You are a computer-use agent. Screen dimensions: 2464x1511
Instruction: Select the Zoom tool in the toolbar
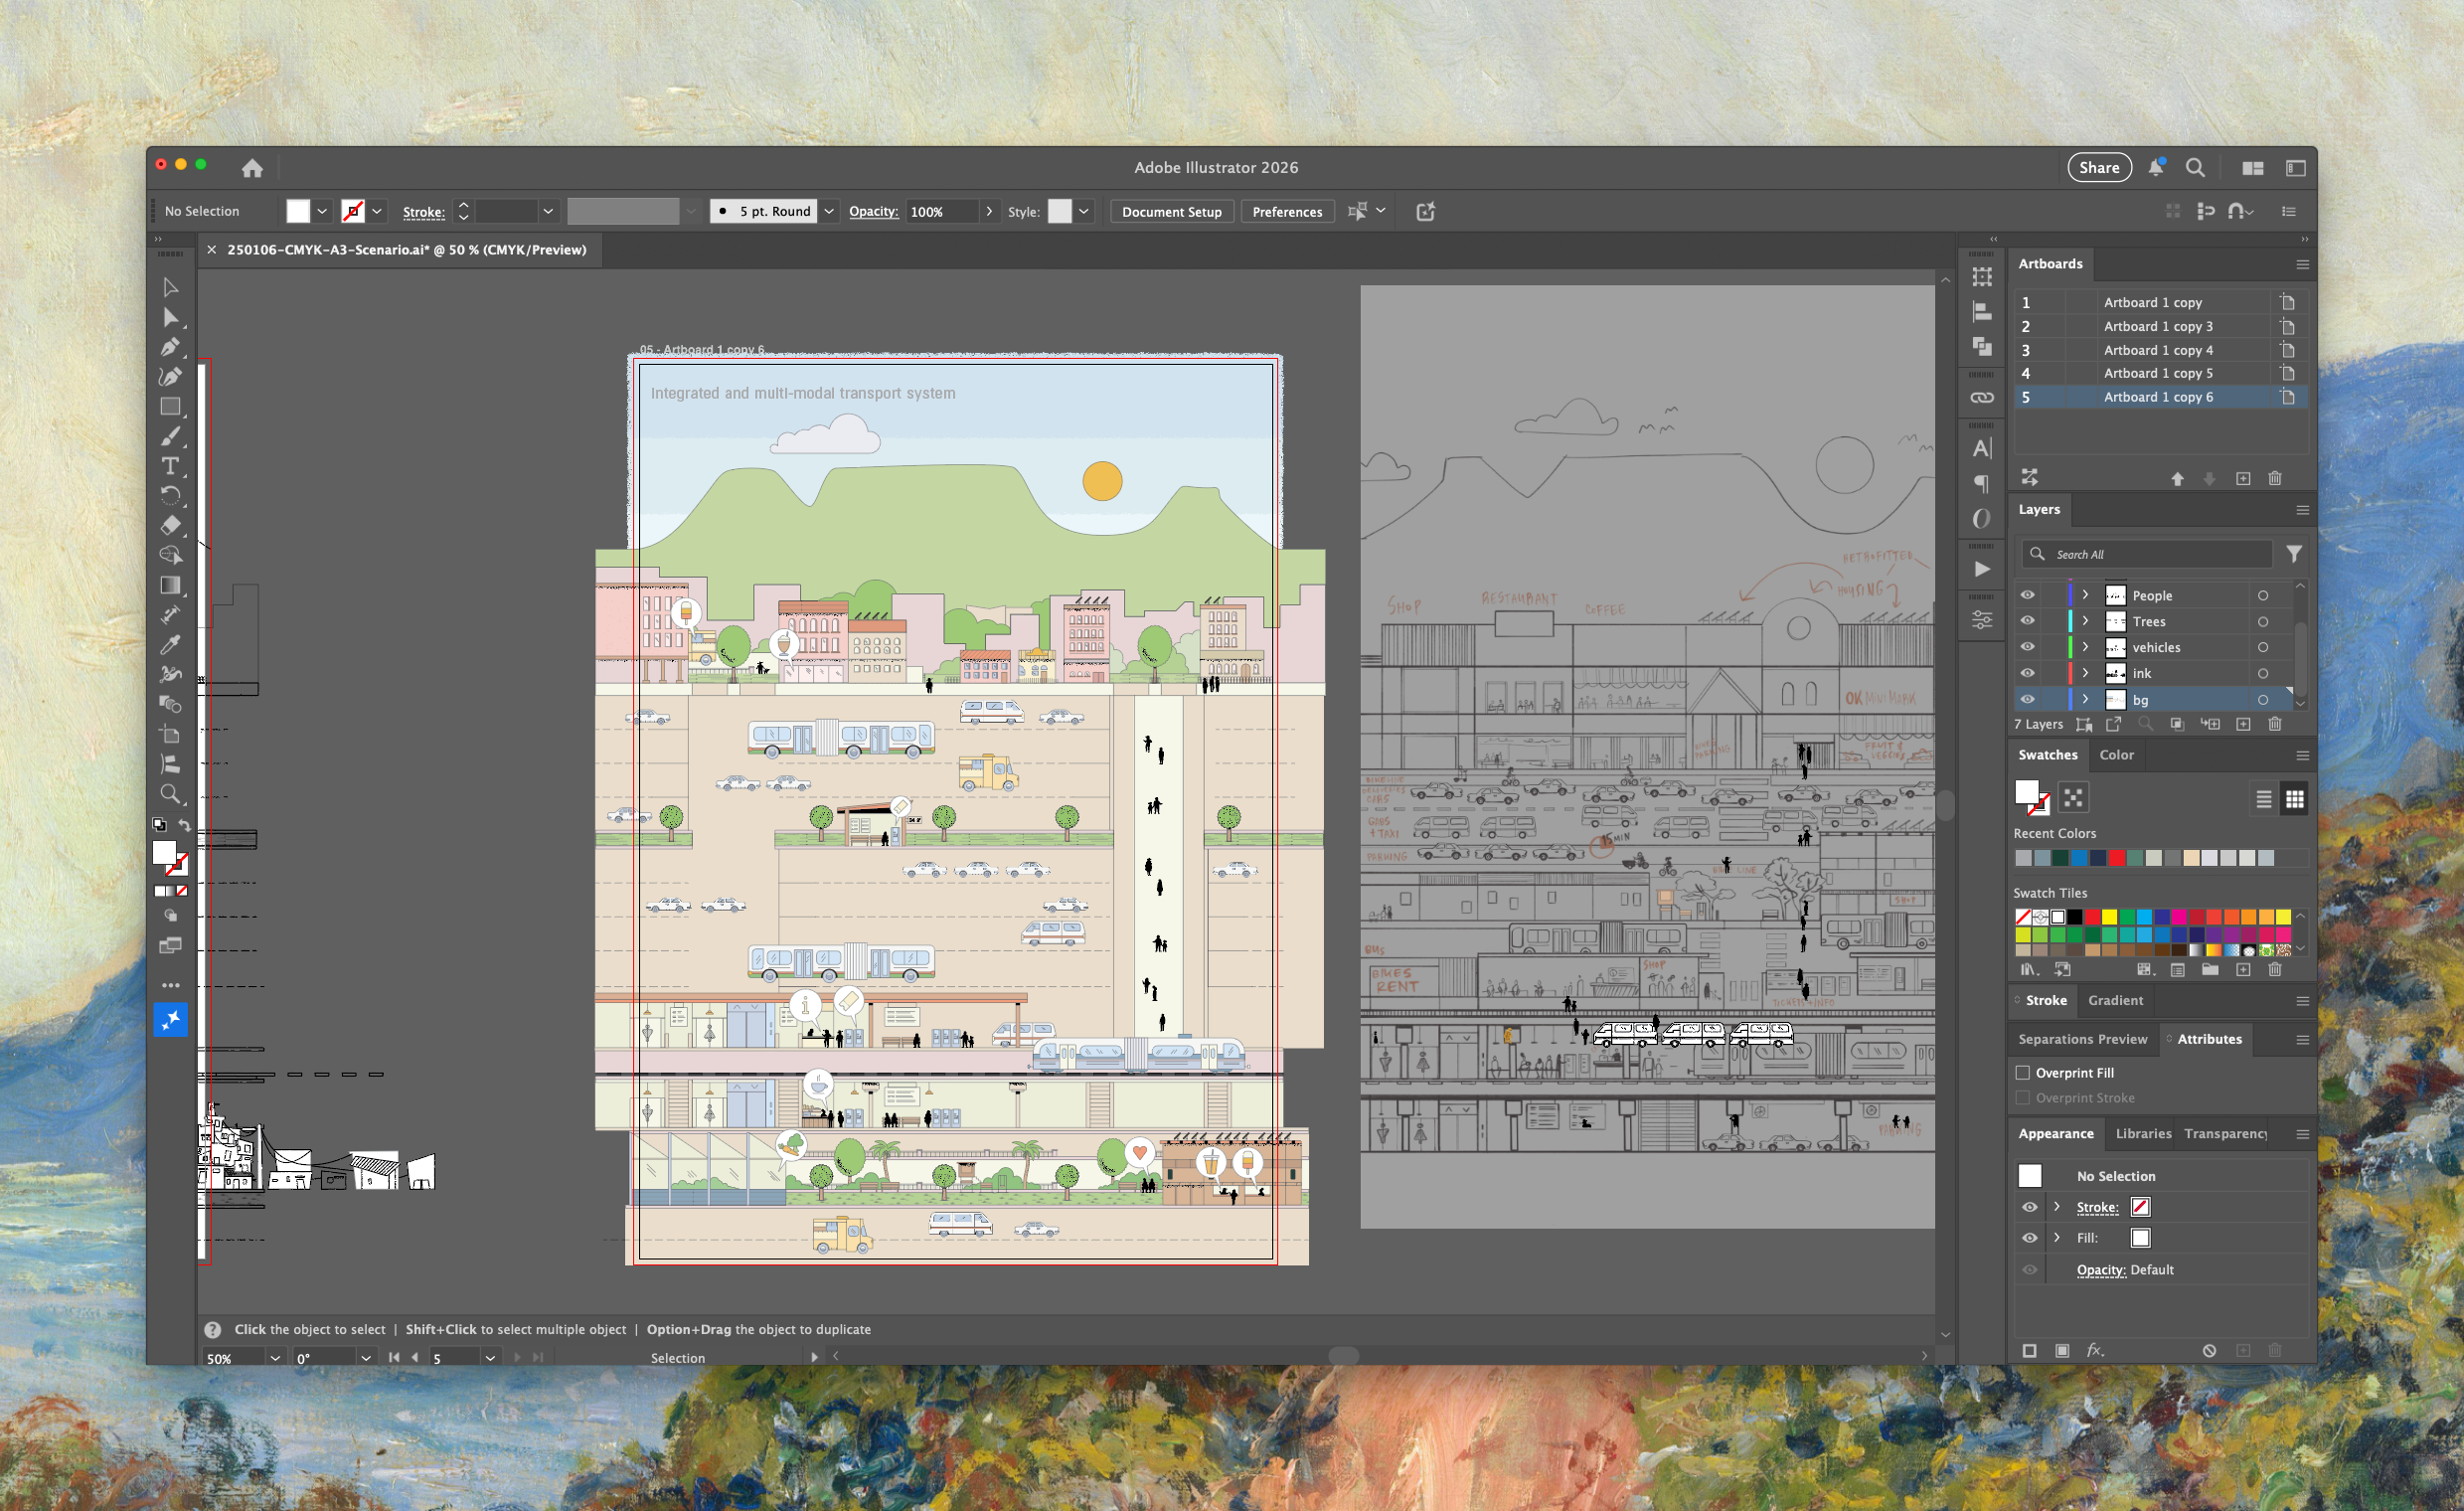pyautogui.click(x=171, y=794)
